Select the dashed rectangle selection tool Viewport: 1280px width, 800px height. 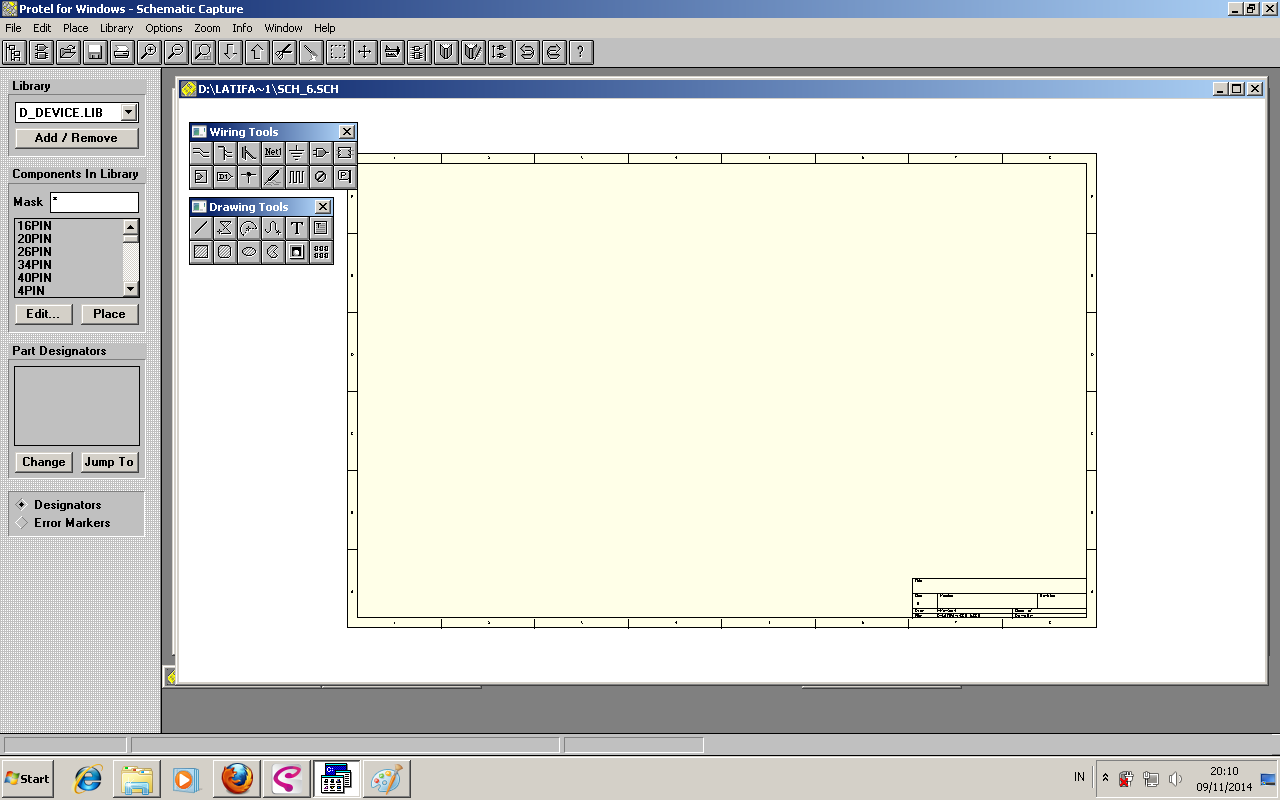[x=338, y=52]
